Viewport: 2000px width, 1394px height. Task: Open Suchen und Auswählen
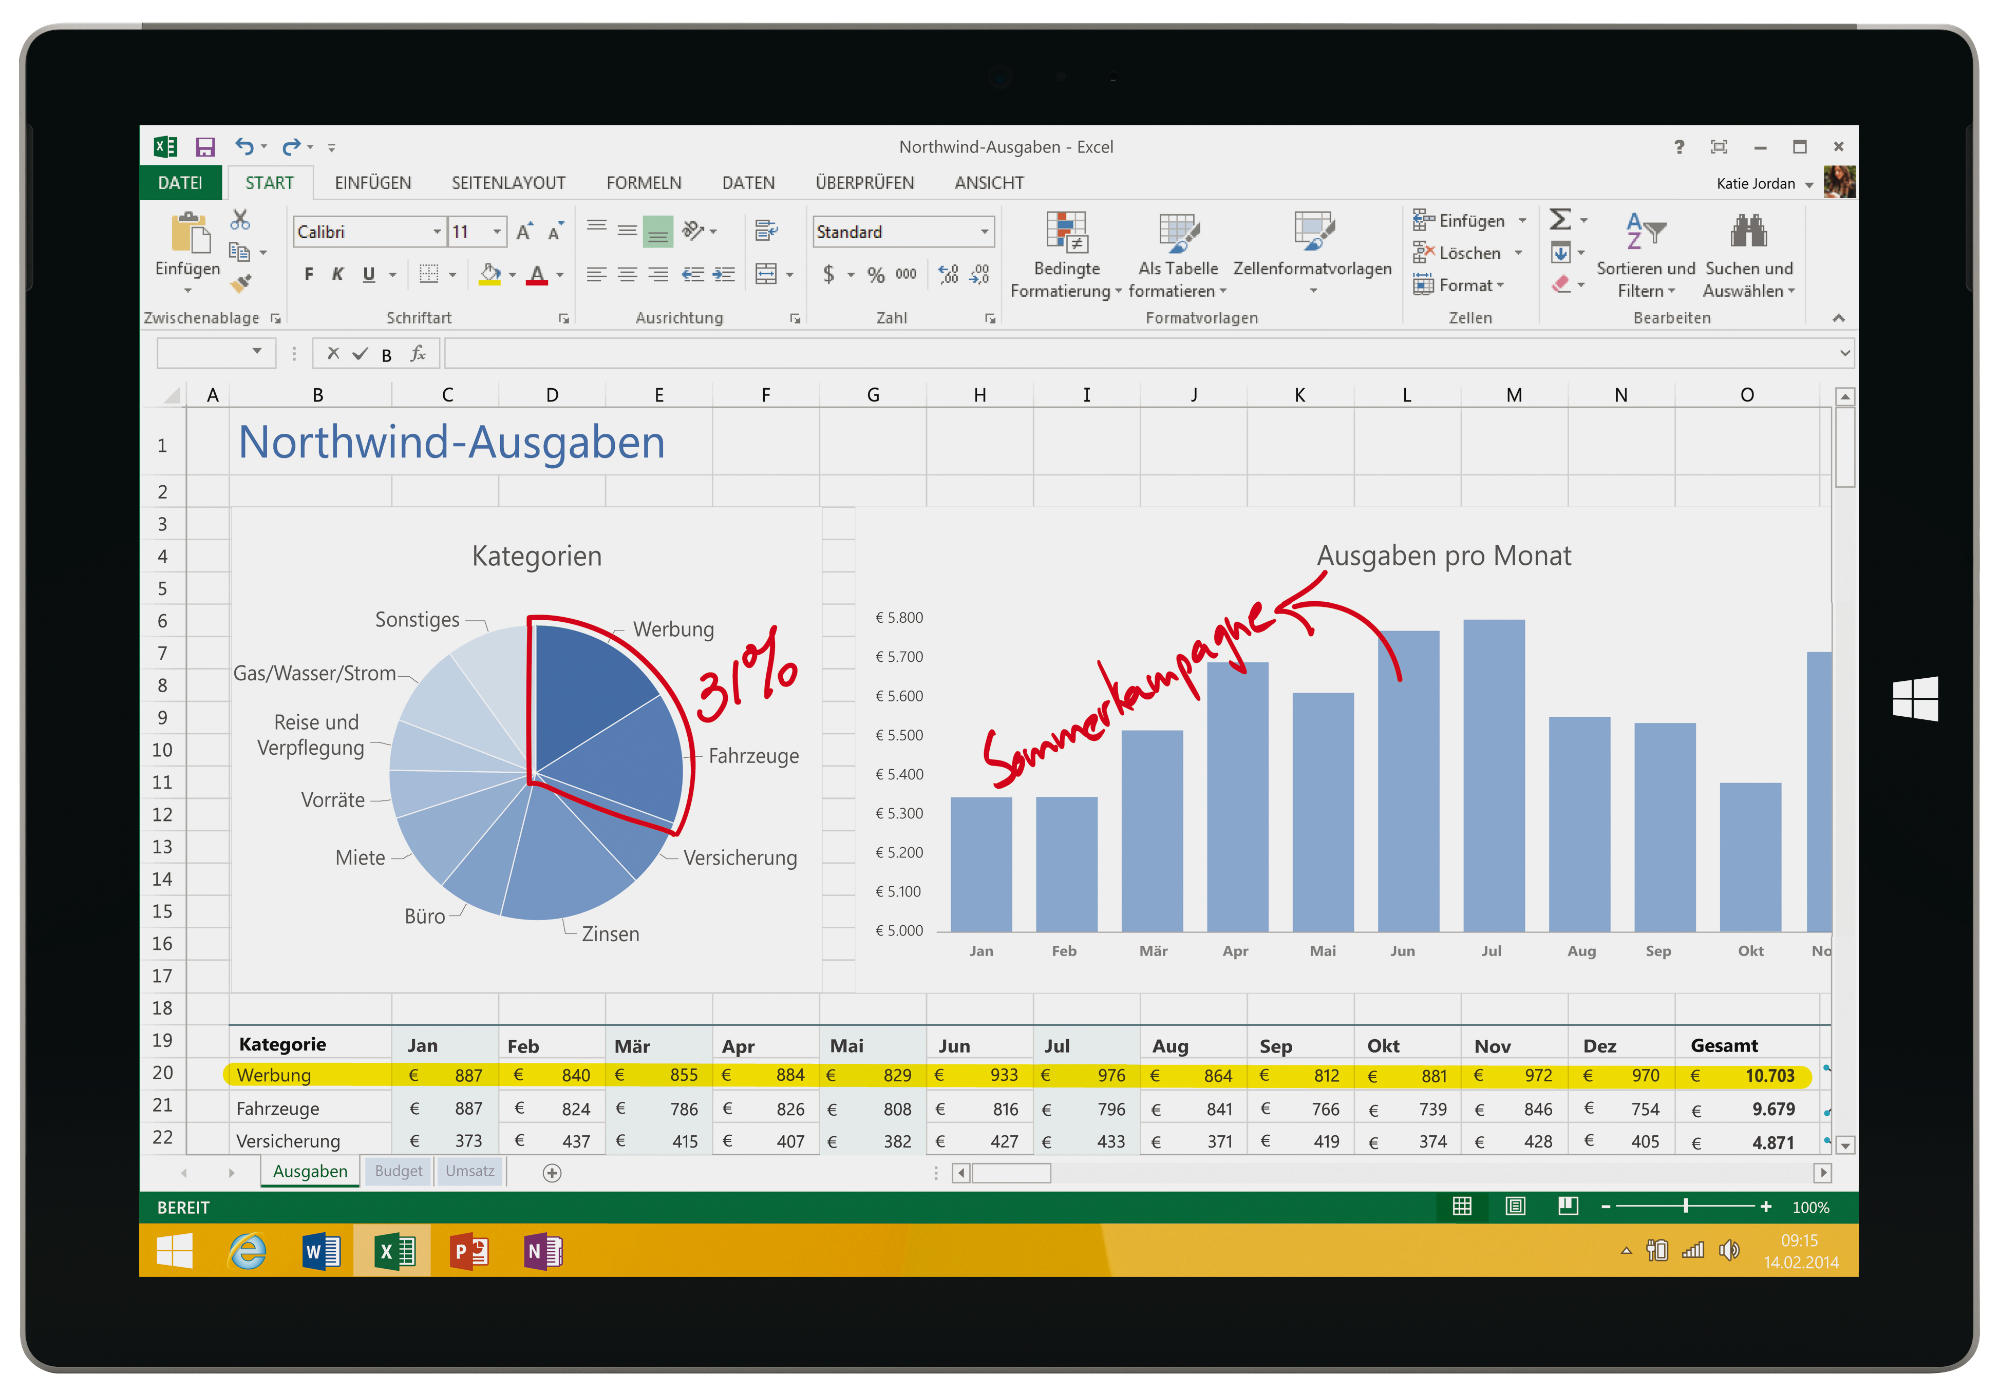(x=1749, y=255)
